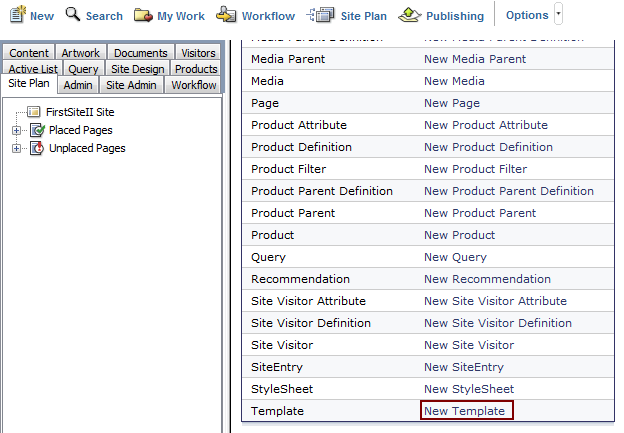The image size is (624, 433).
Task: Switch to the Active List tab
Action: 33,68
